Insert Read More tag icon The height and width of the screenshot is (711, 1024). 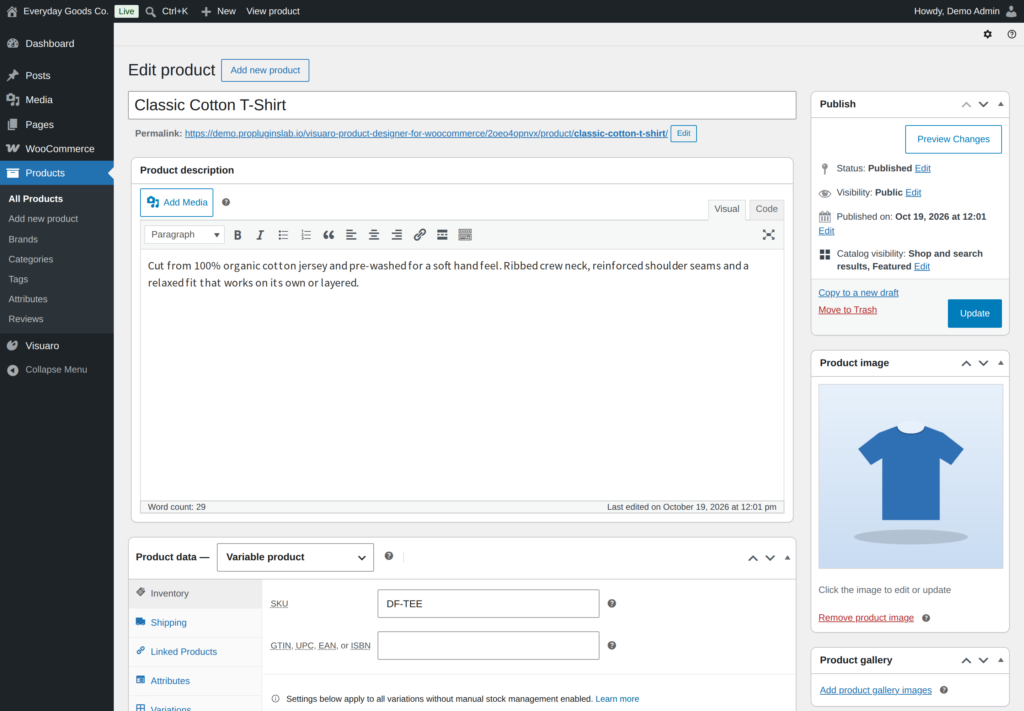tap(442, 235)
